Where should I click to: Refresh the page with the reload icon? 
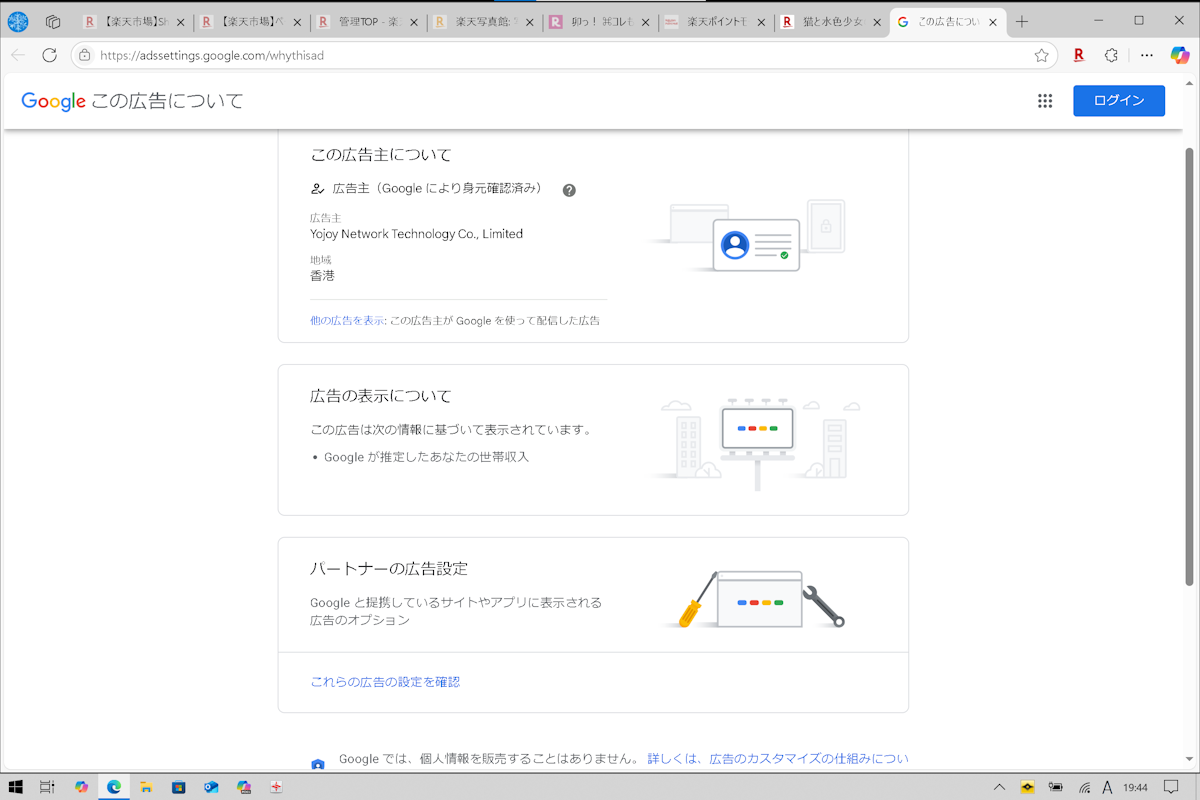point(49,56)
